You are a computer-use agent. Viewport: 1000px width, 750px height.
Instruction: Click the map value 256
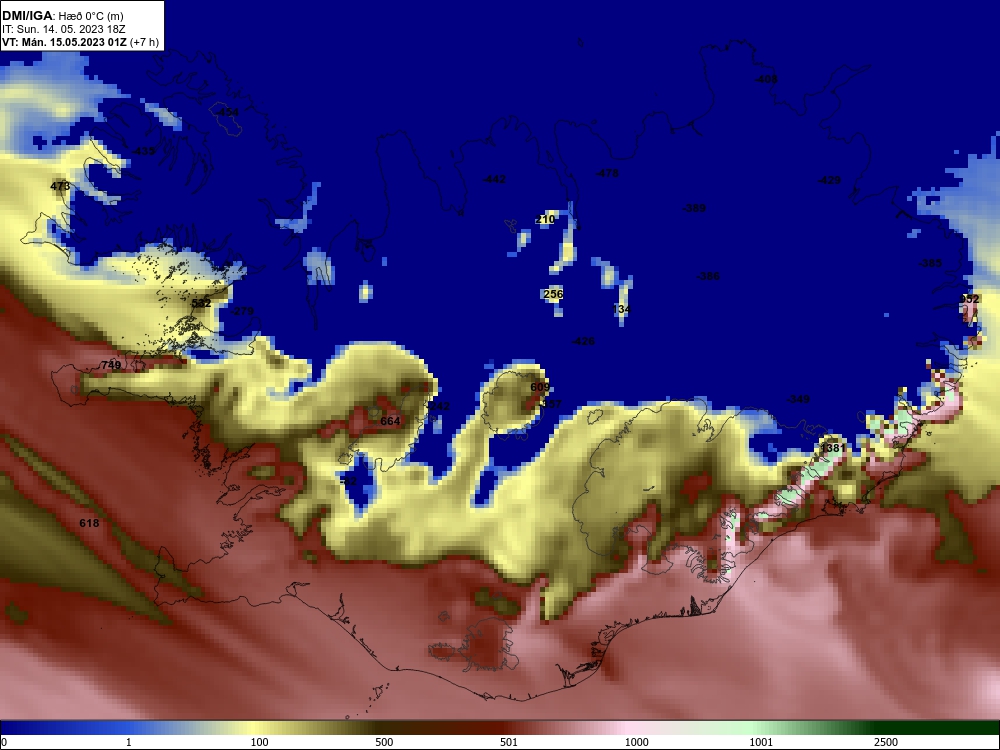(x=553, y=294)
